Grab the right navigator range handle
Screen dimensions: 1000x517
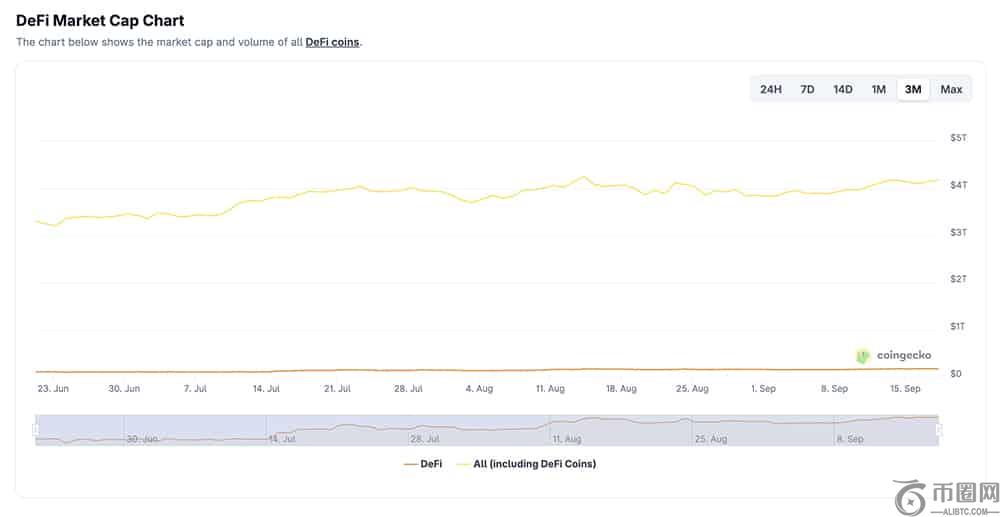click(x=939, y=430)
